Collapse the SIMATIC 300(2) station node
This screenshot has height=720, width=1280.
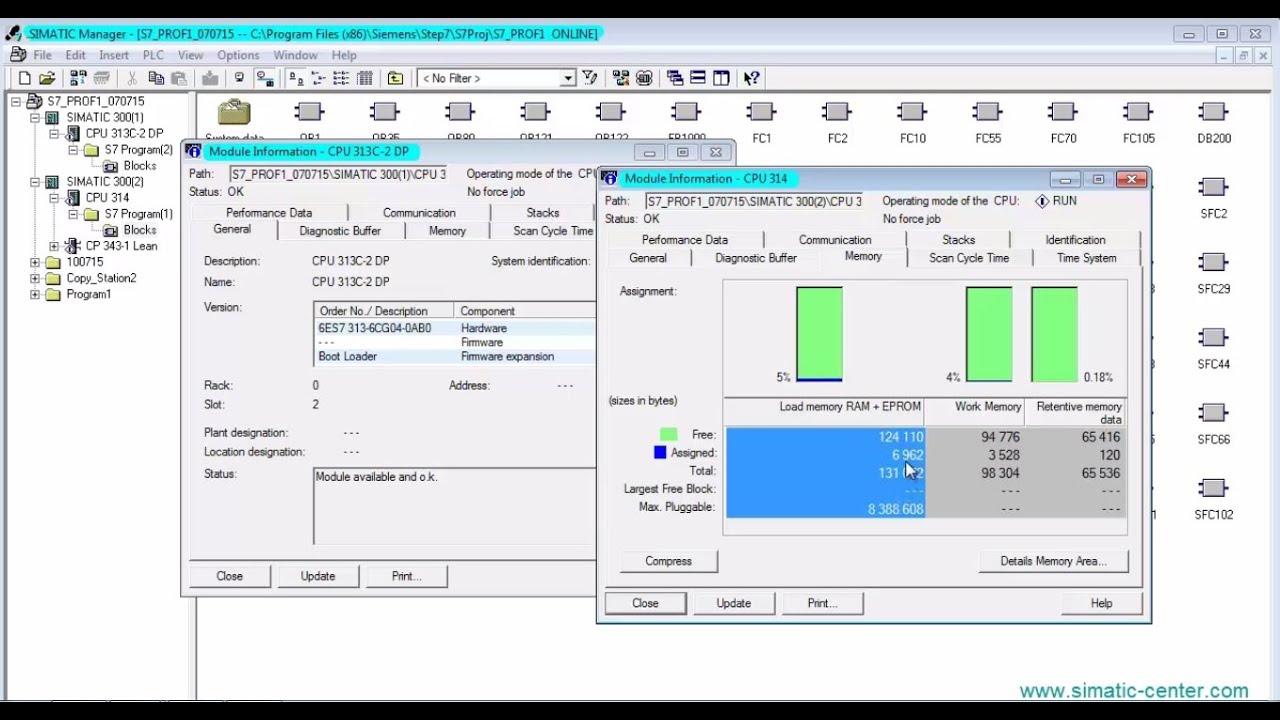point(35,182)
